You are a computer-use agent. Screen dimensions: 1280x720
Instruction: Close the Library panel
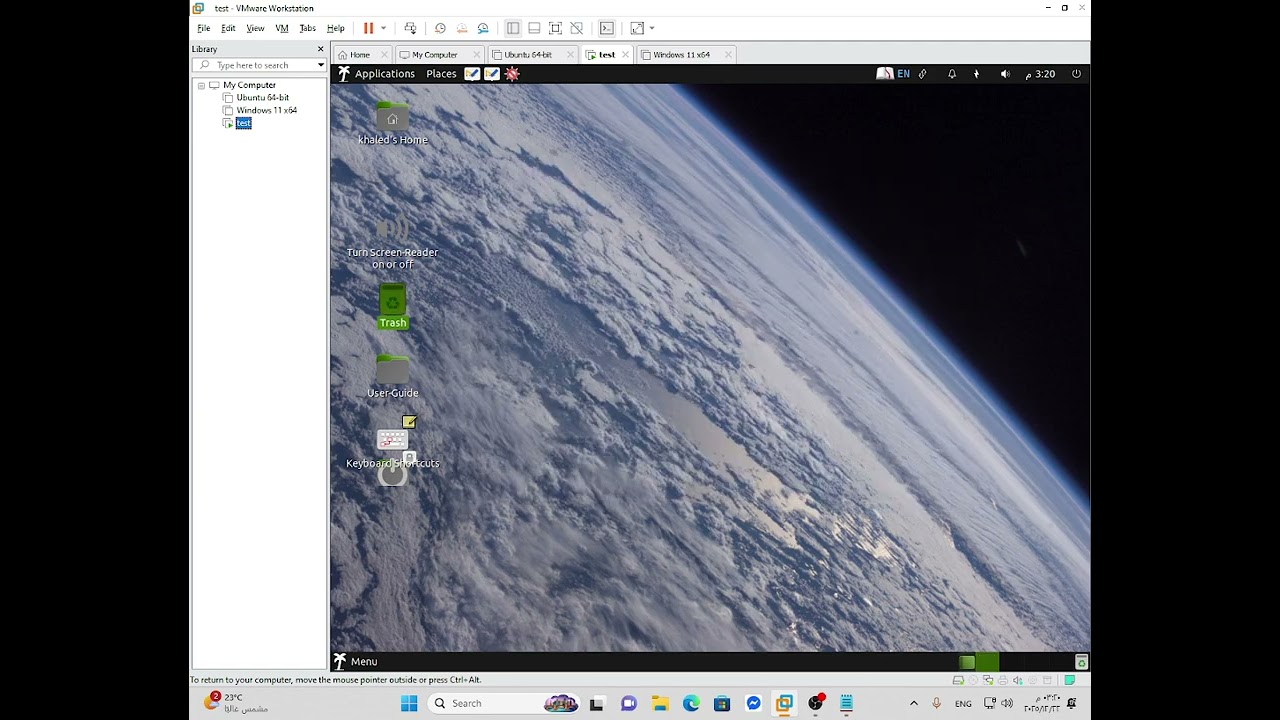[x=320, y=49]
